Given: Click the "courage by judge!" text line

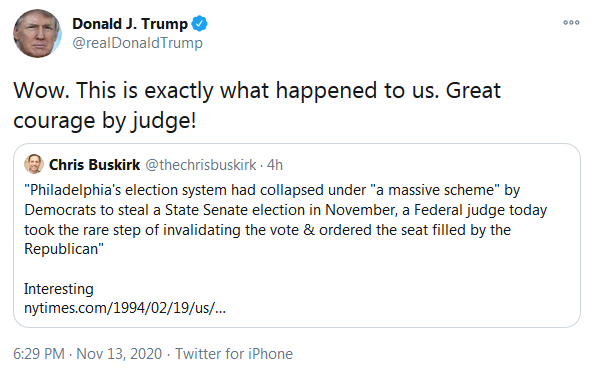Looking at the screenshot, I should point(105,121).
